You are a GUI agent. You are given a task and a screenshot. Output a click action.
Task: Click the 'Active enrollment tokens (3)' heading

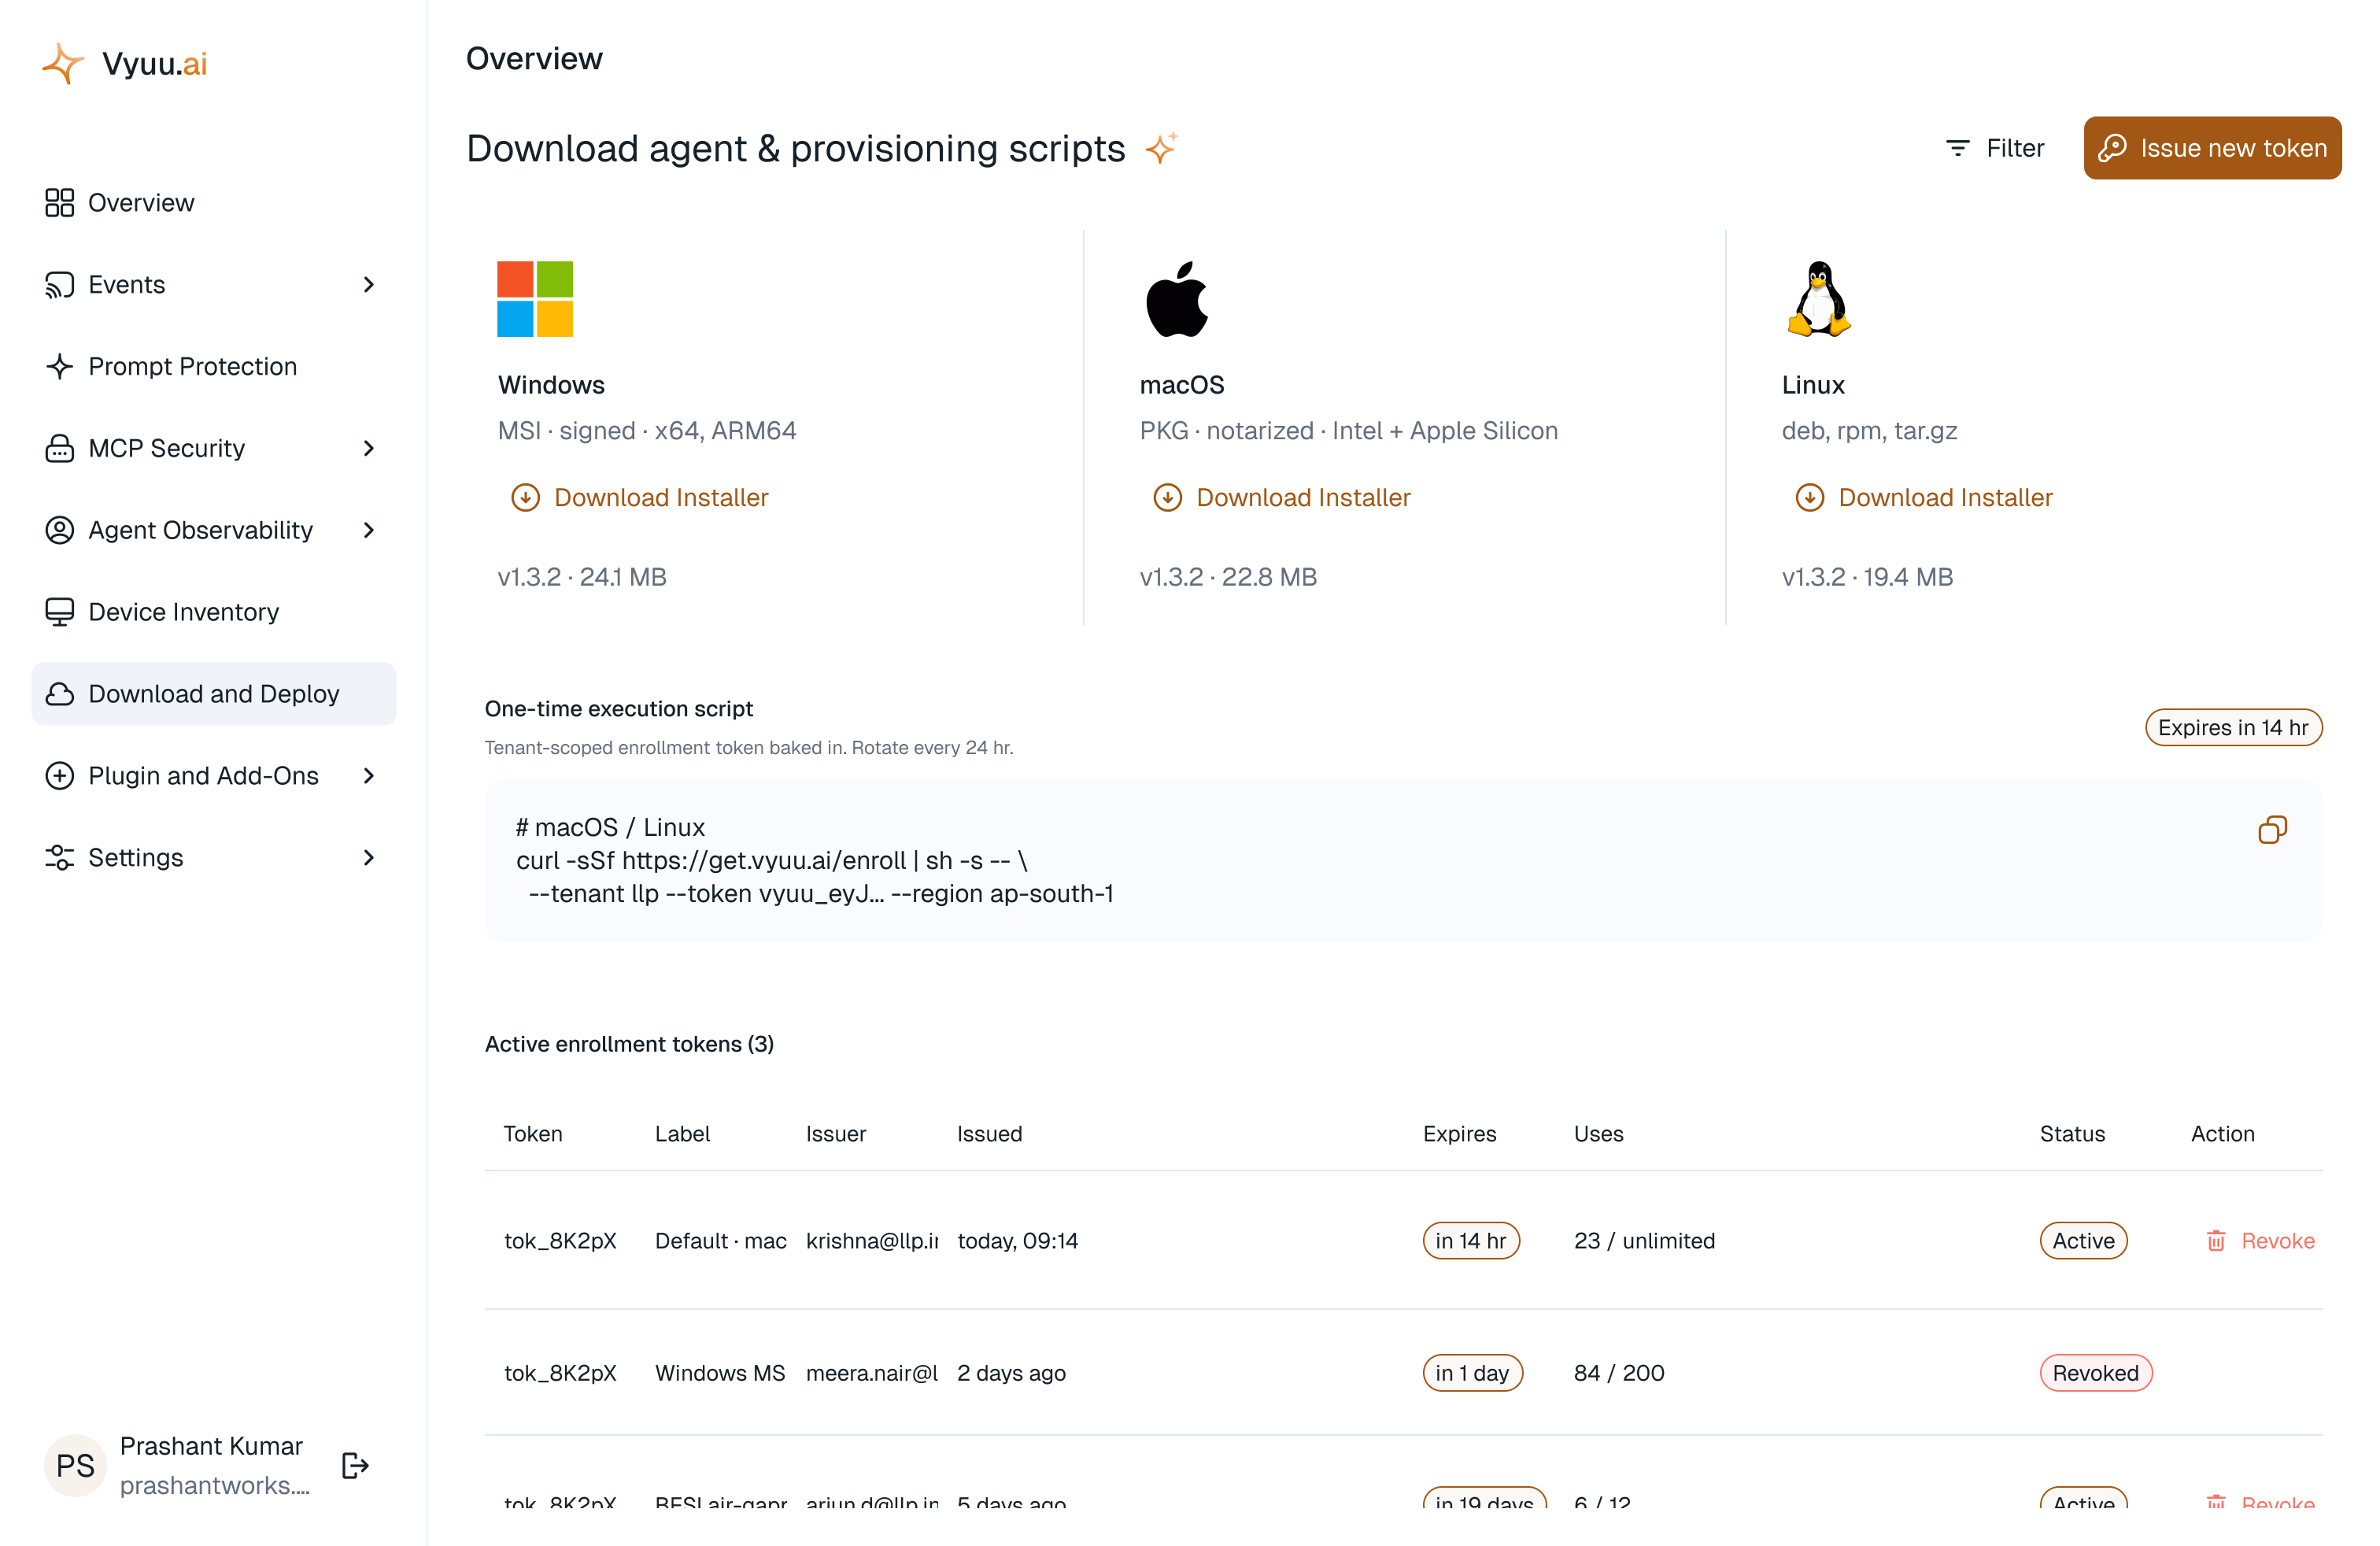point(629,1044)
